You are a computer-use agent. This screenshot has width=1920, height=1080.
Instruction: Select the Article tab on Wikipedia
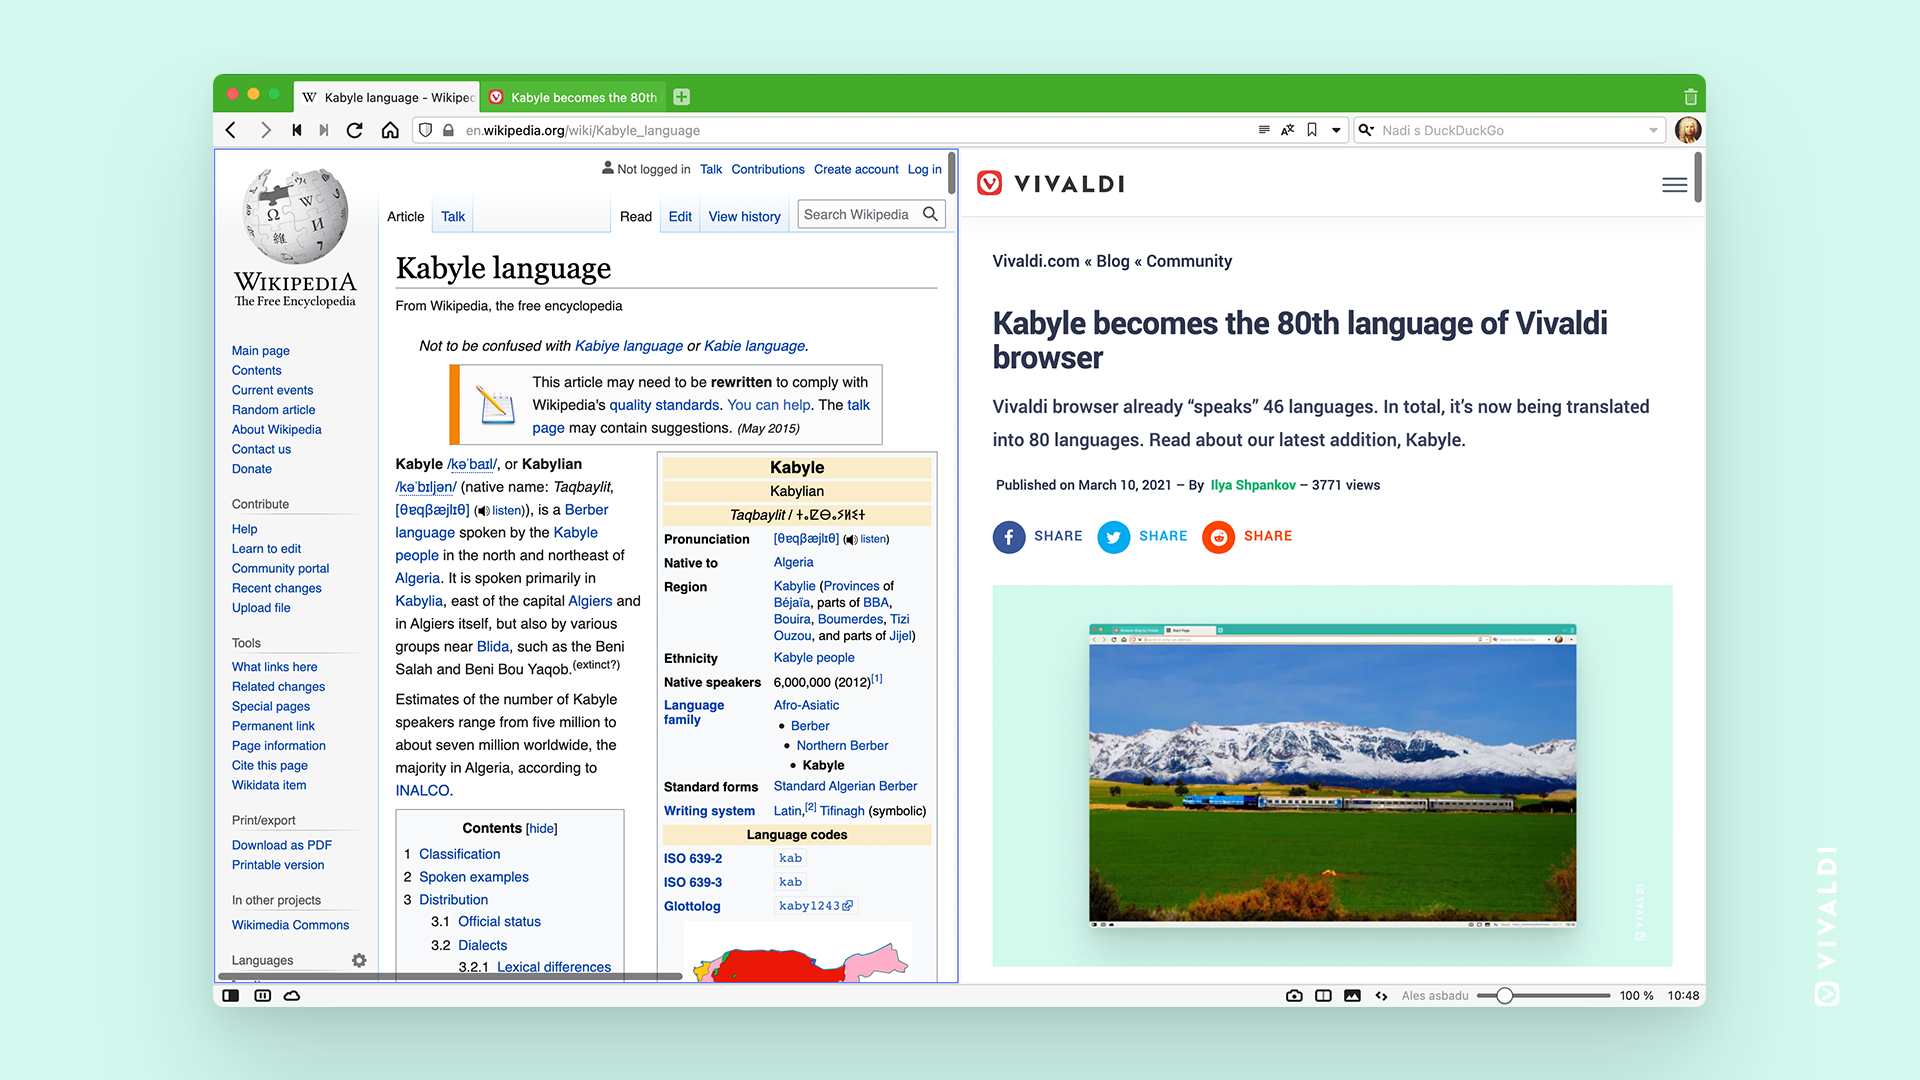pyautogui.click(x=404, y=216)
